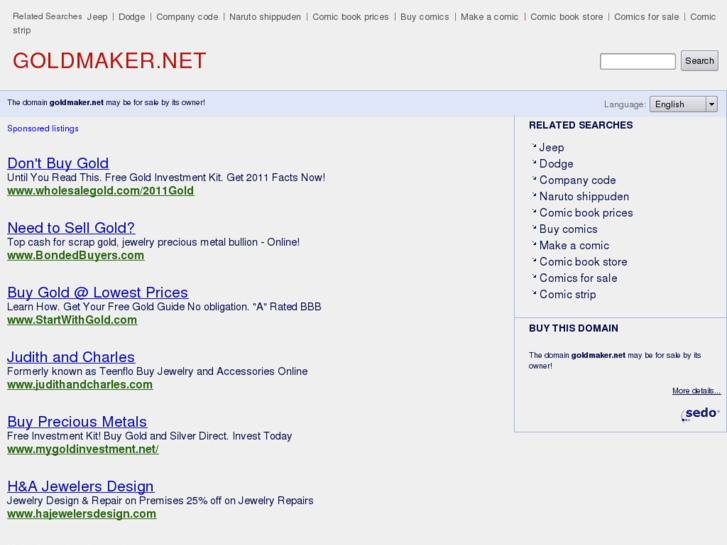Select Comic book store in the sidebar list
The height and width of the screenshot is (545, 727).
pyautogui.click(x=583, y=262)
